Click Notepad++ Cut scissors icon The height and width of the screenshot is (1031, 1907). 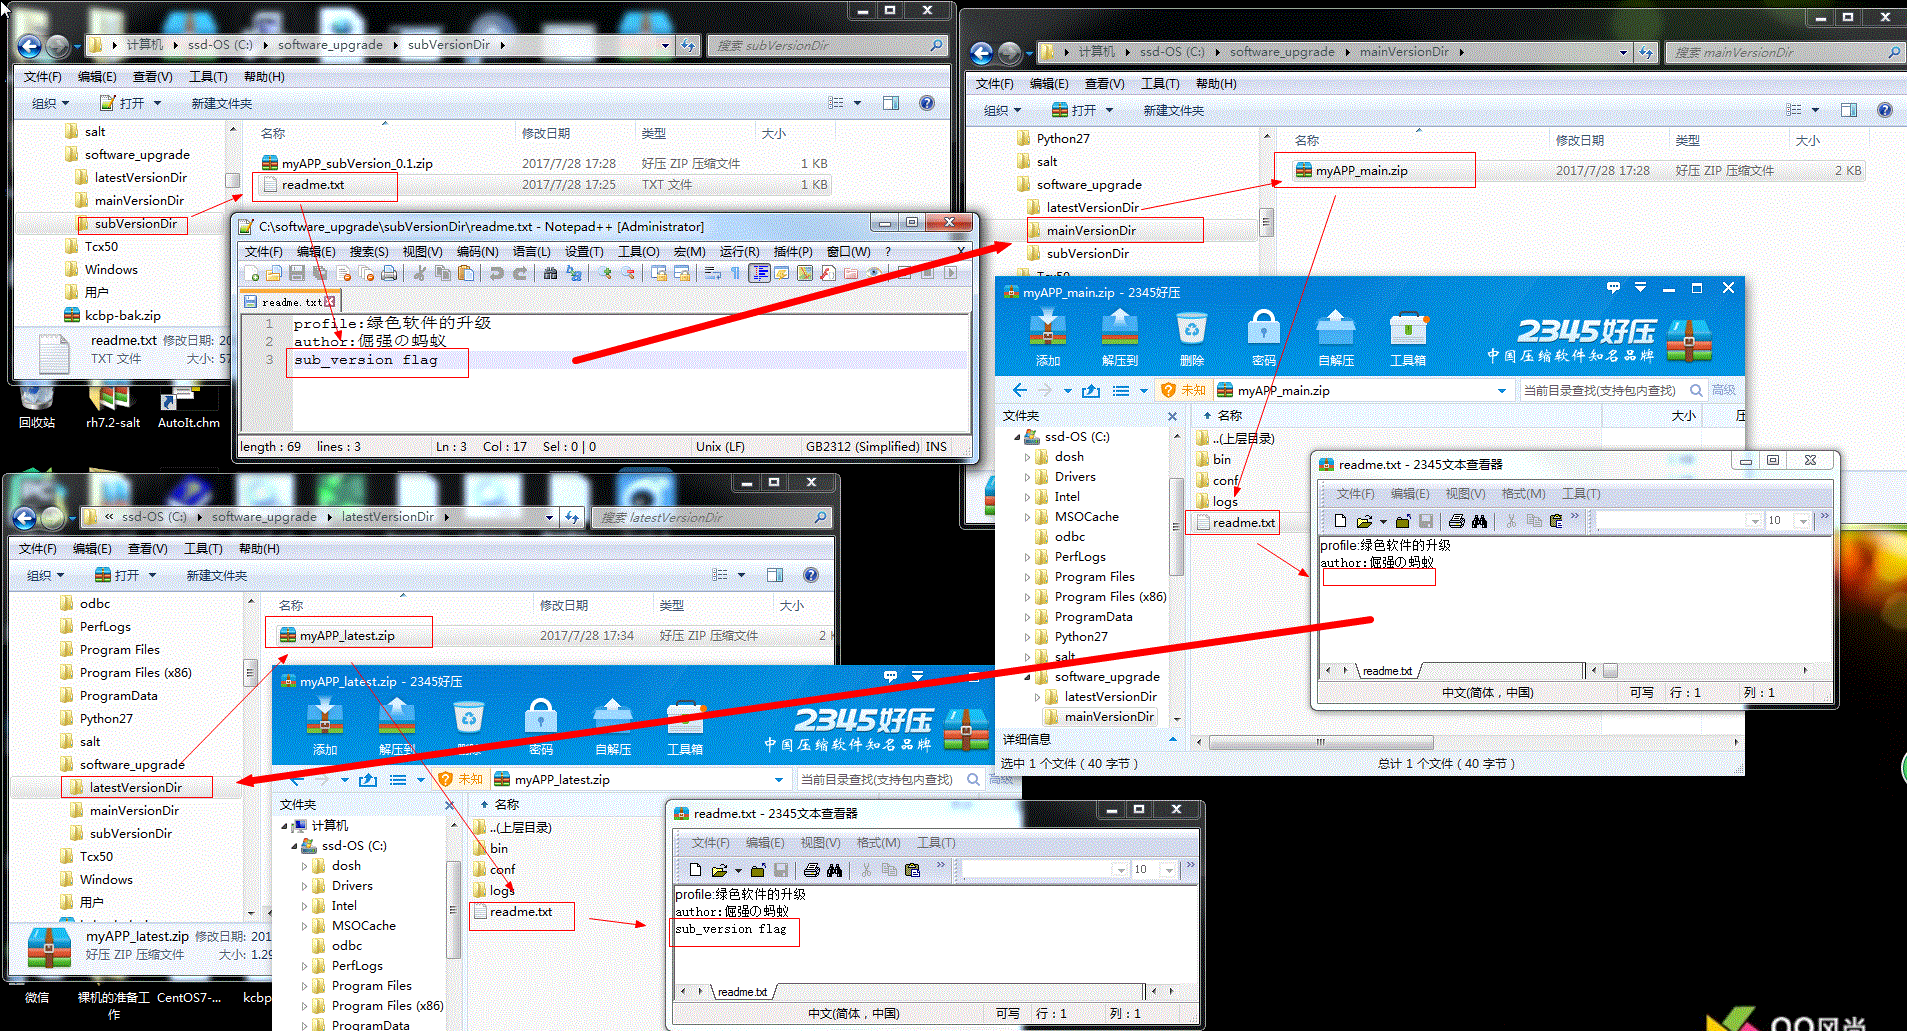click(420, 273)
